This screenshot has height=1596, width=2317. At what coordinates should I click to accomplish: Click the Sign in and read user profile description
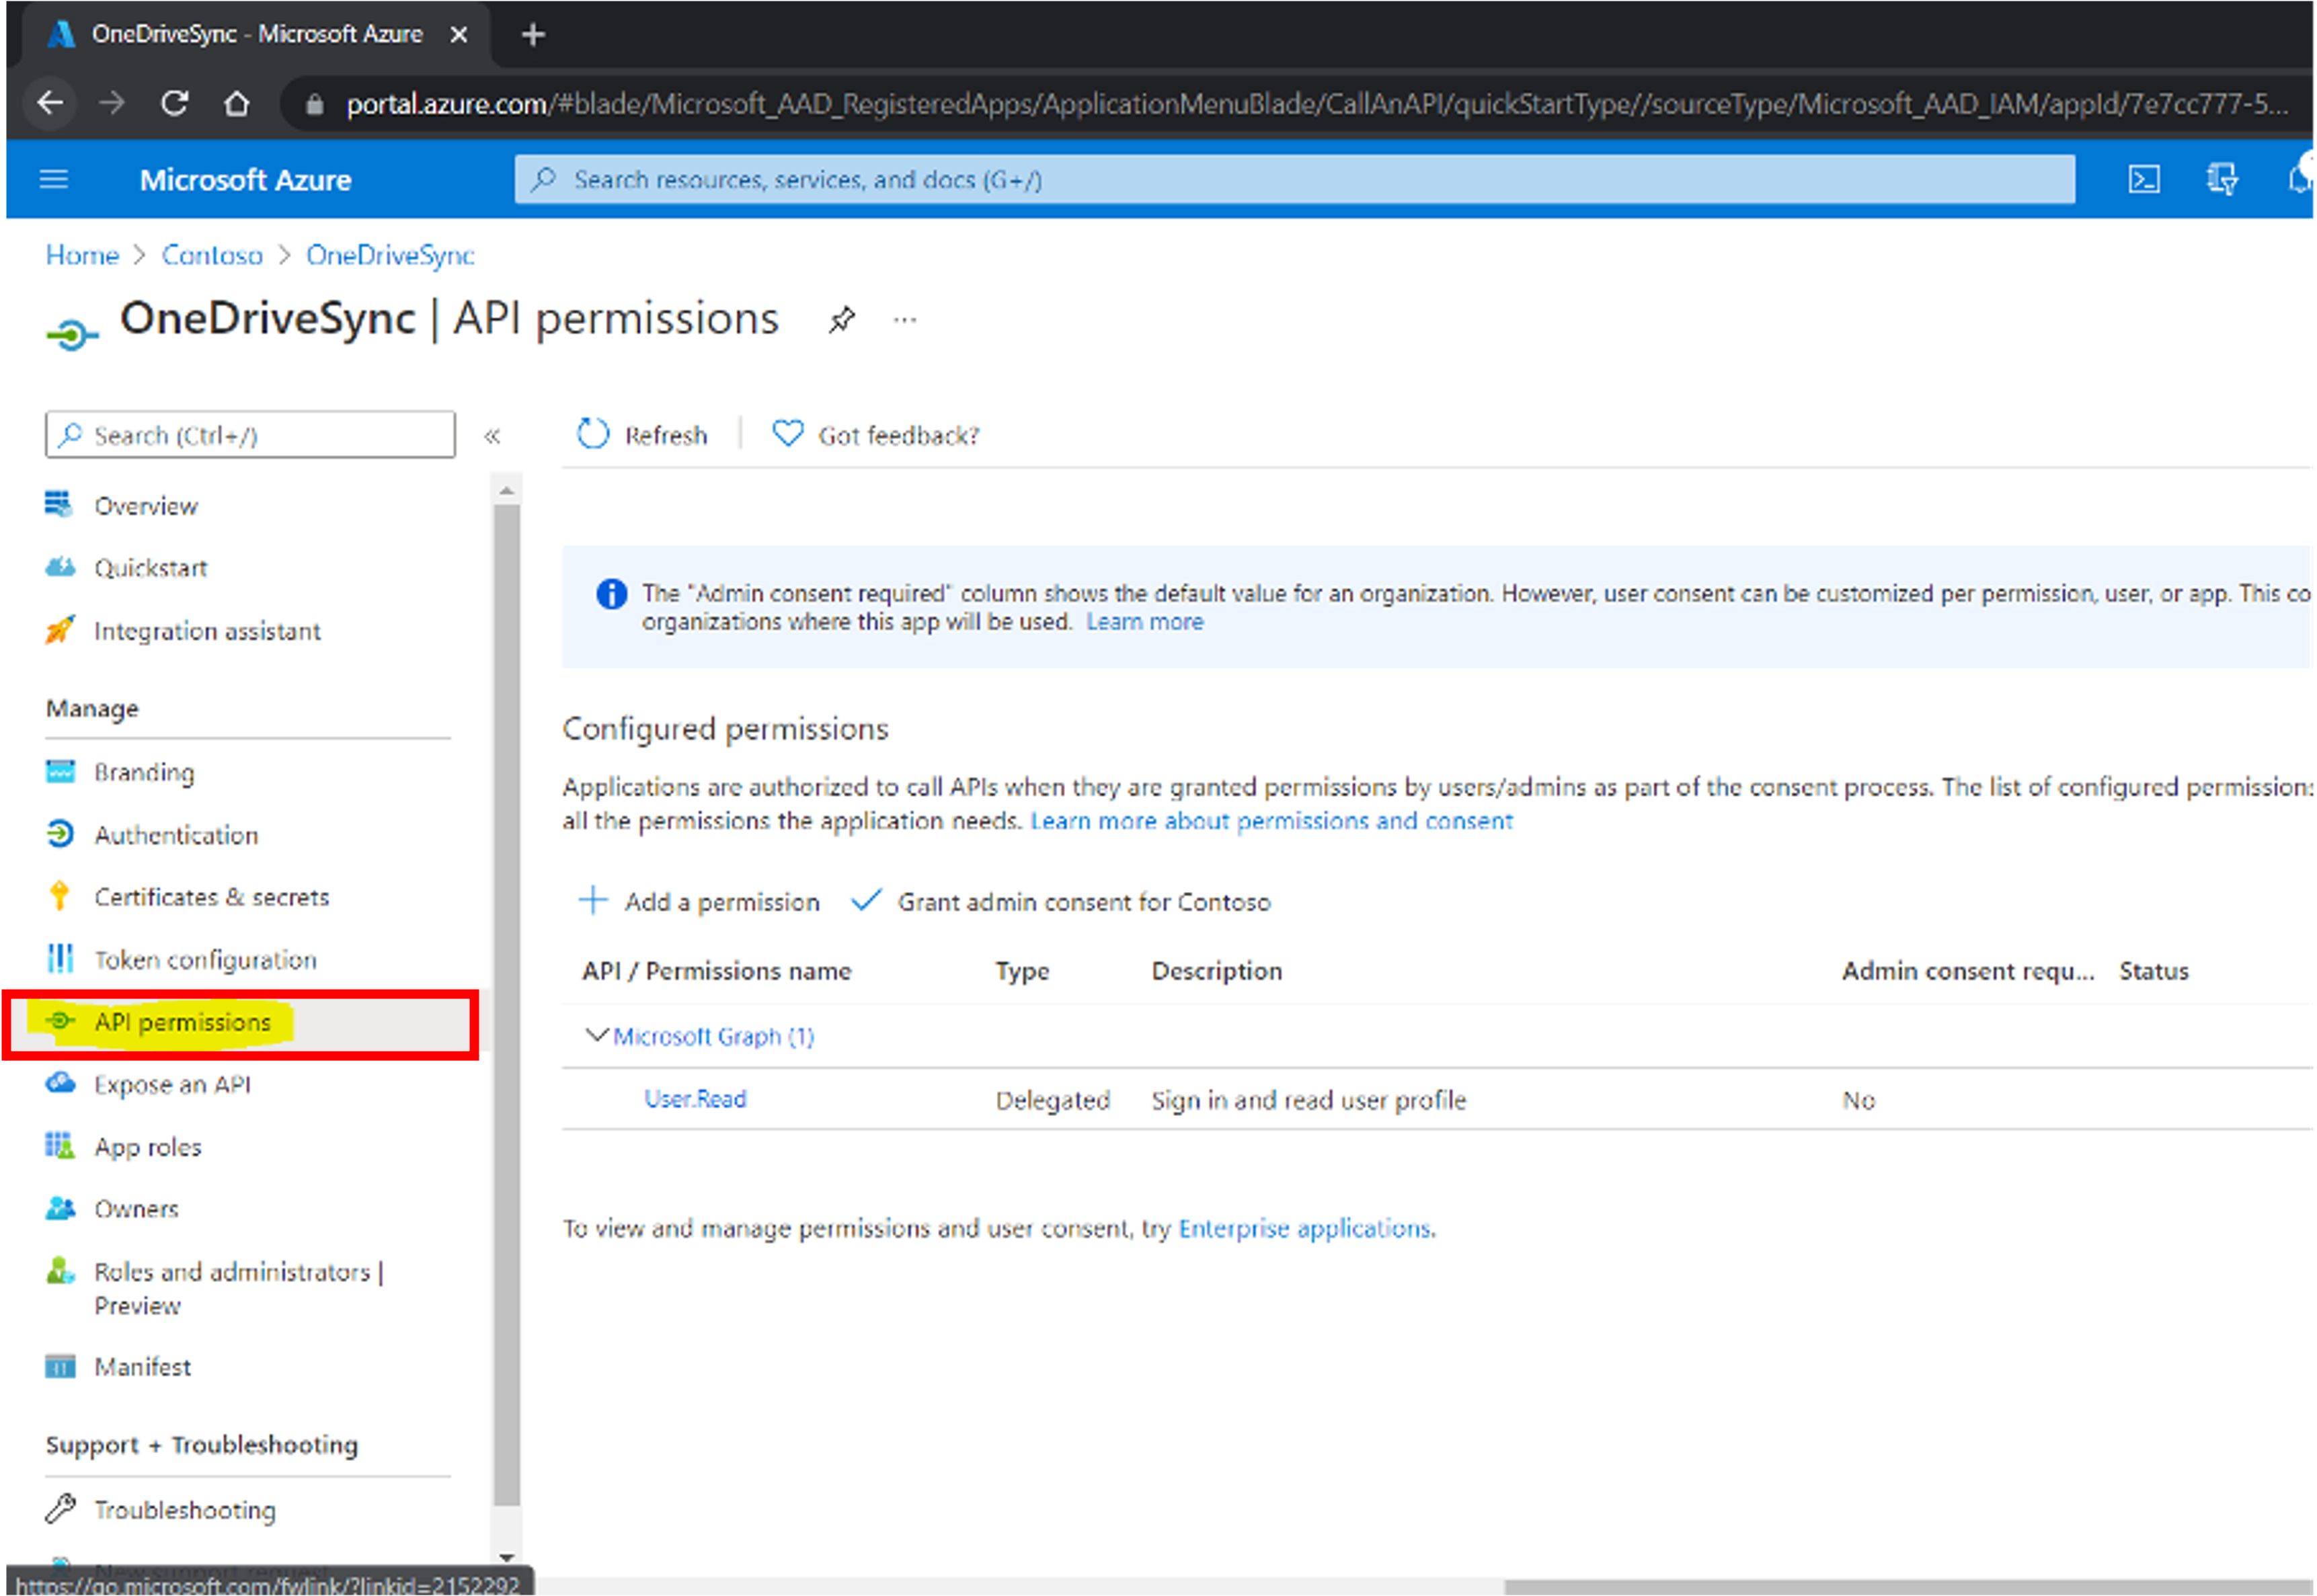1309,1100
